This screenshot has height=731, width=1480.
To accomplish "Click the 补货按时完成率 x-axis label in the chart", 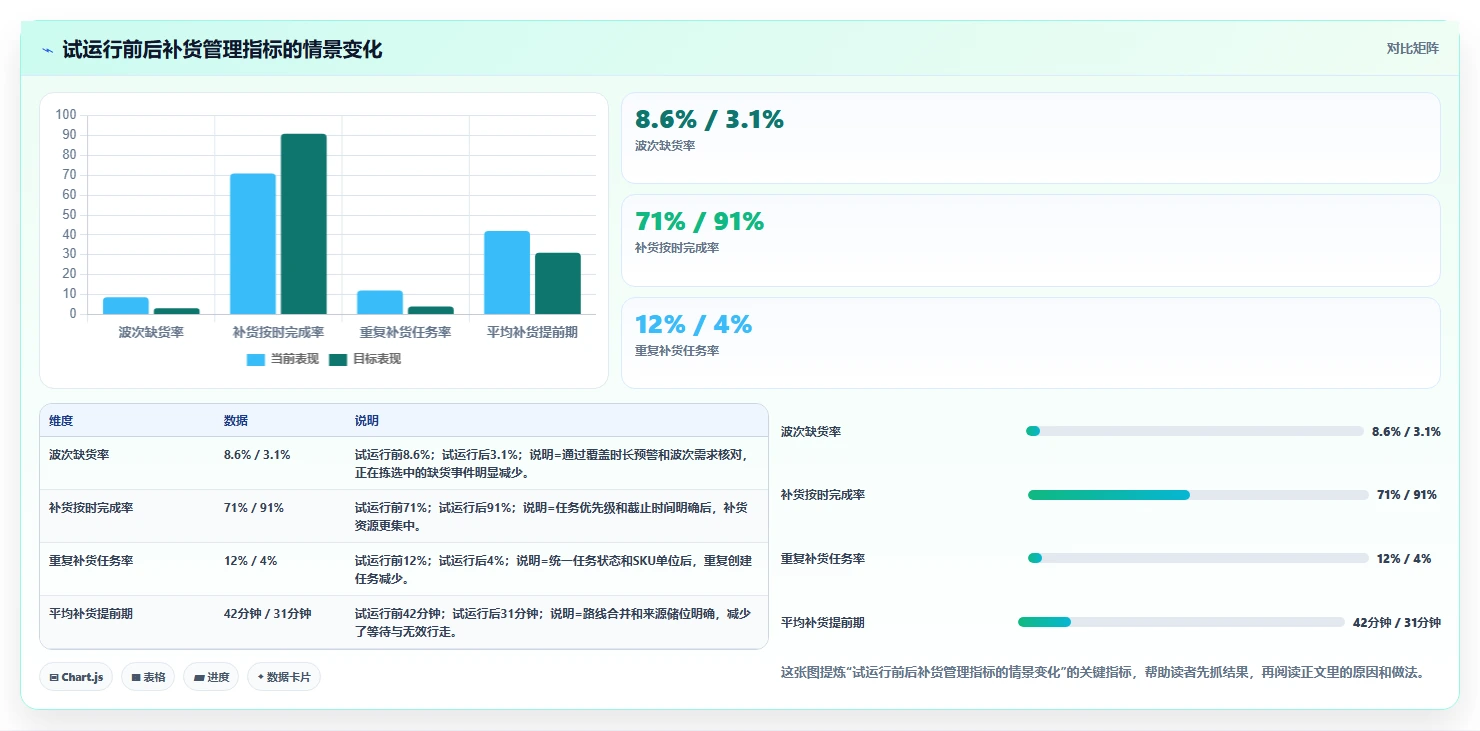I will pos(278,332).
